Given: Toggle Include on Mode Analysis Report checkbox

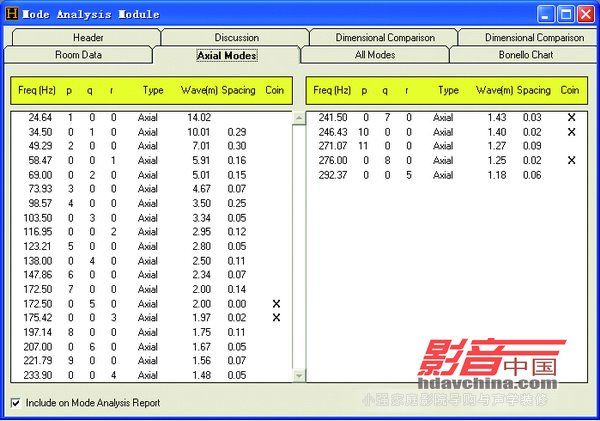Looking at the screenshot, I should [x=14, y=403].
